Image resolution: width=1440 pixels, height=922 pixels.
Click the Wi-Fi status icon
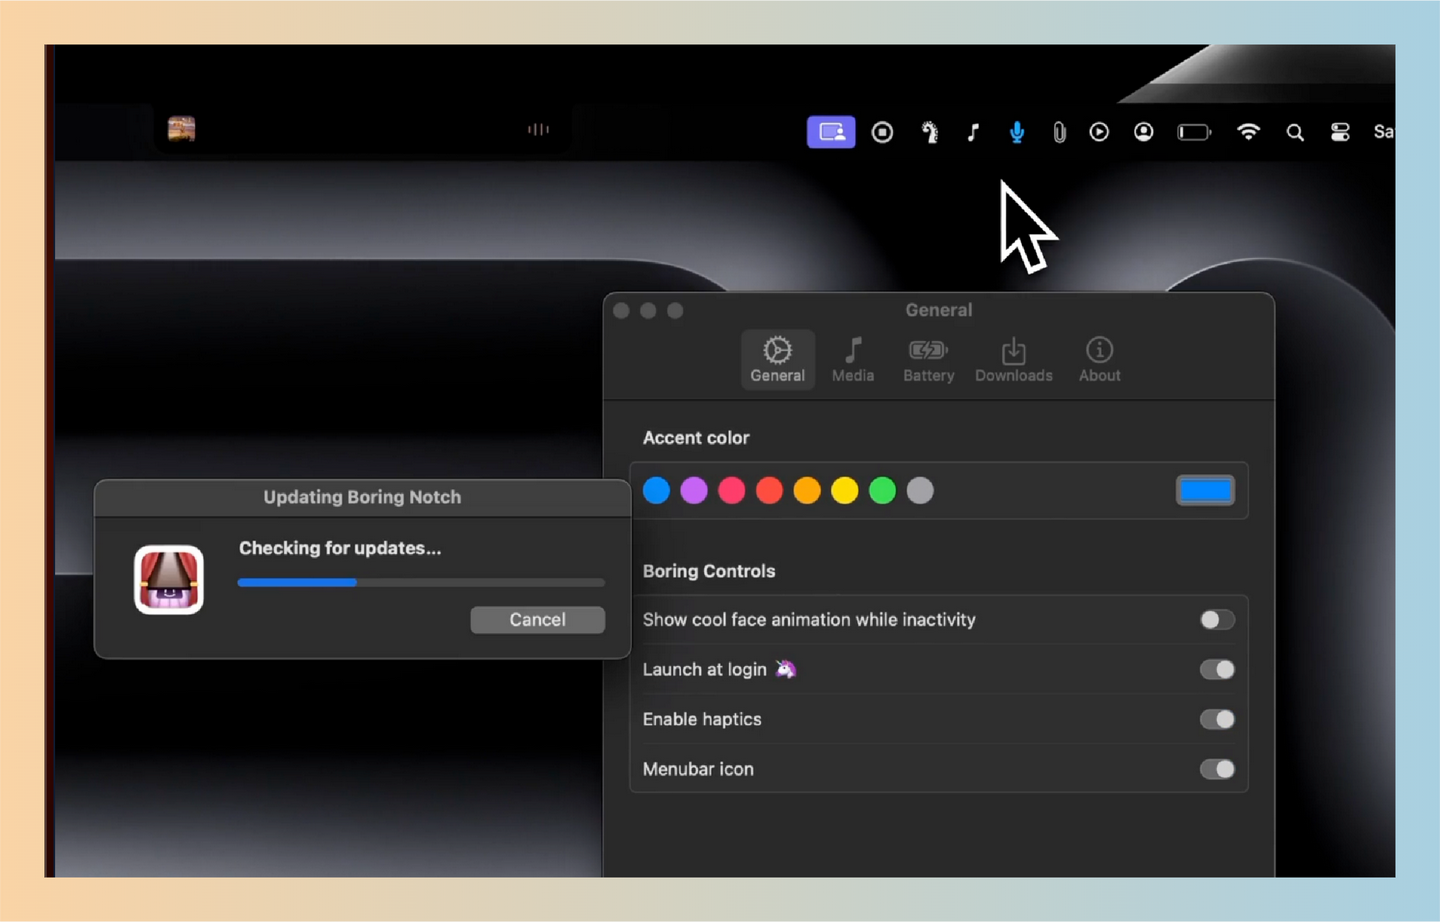click(x=1249, y=131)
